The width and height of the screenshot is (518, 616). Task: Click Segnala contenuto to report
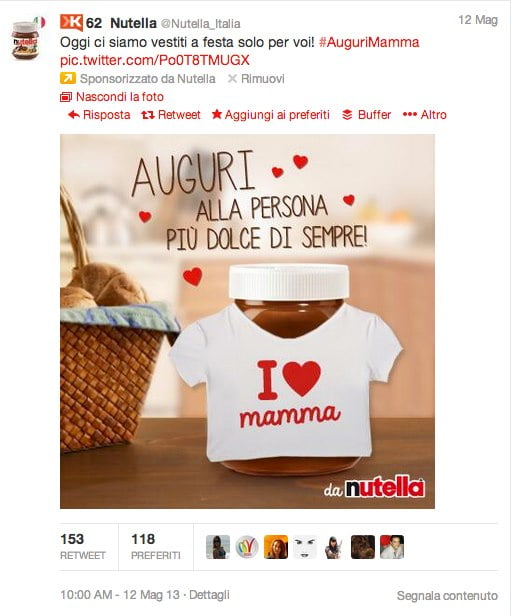447,596
